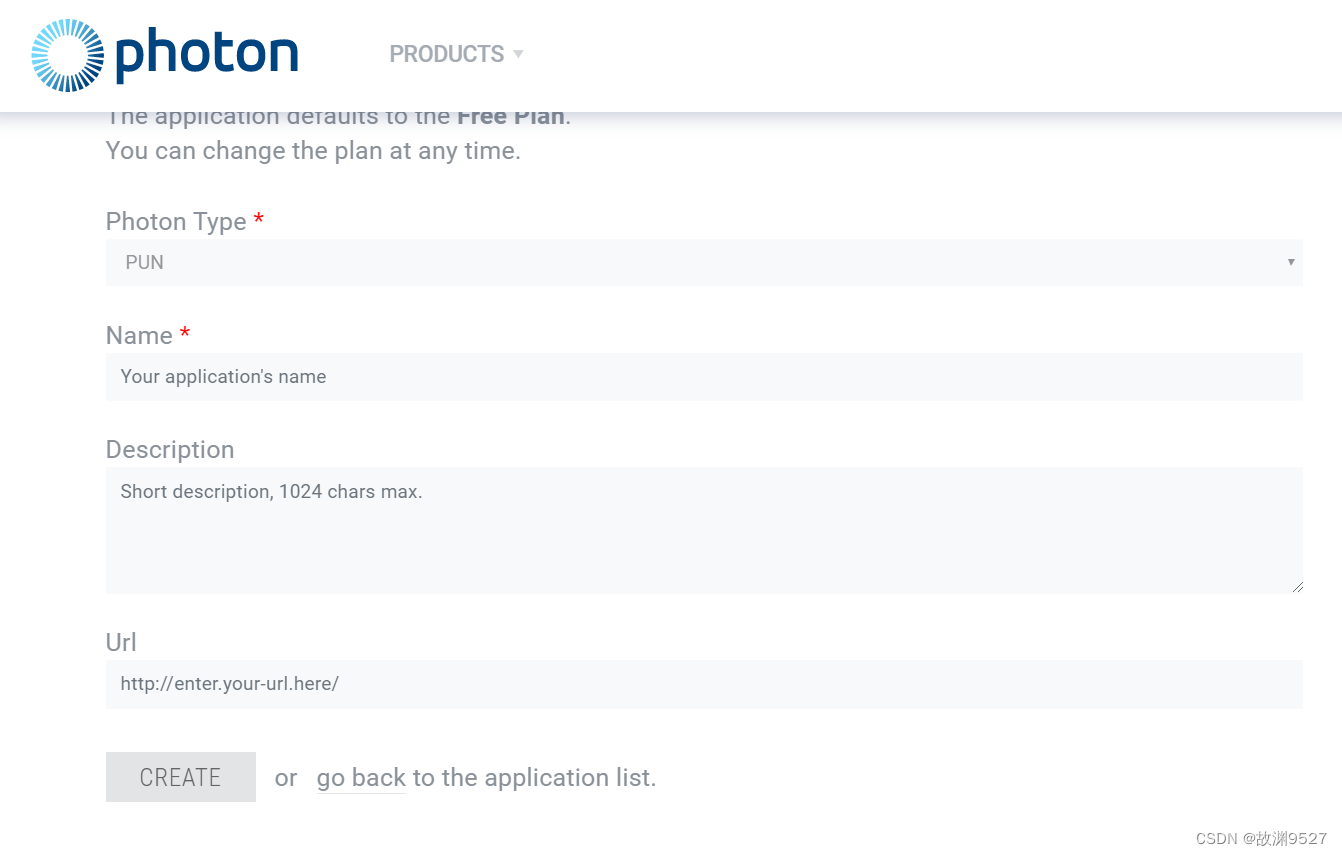Click the Description textarea resize handle

pyautogui.click(x=1297, y=587)
